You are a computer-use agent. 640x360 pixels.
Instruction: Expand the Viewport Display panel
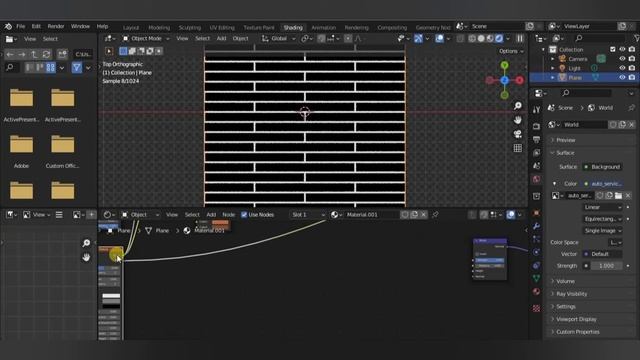[x=576, y=319]
